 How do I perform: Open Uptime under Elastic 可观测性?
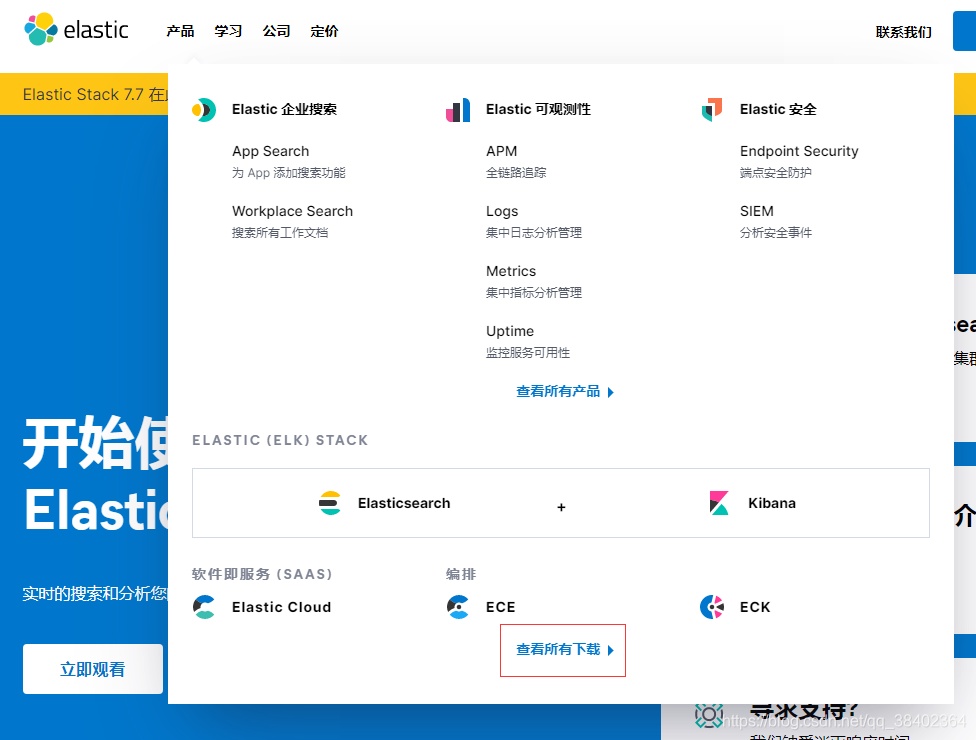tap(510, 331)
